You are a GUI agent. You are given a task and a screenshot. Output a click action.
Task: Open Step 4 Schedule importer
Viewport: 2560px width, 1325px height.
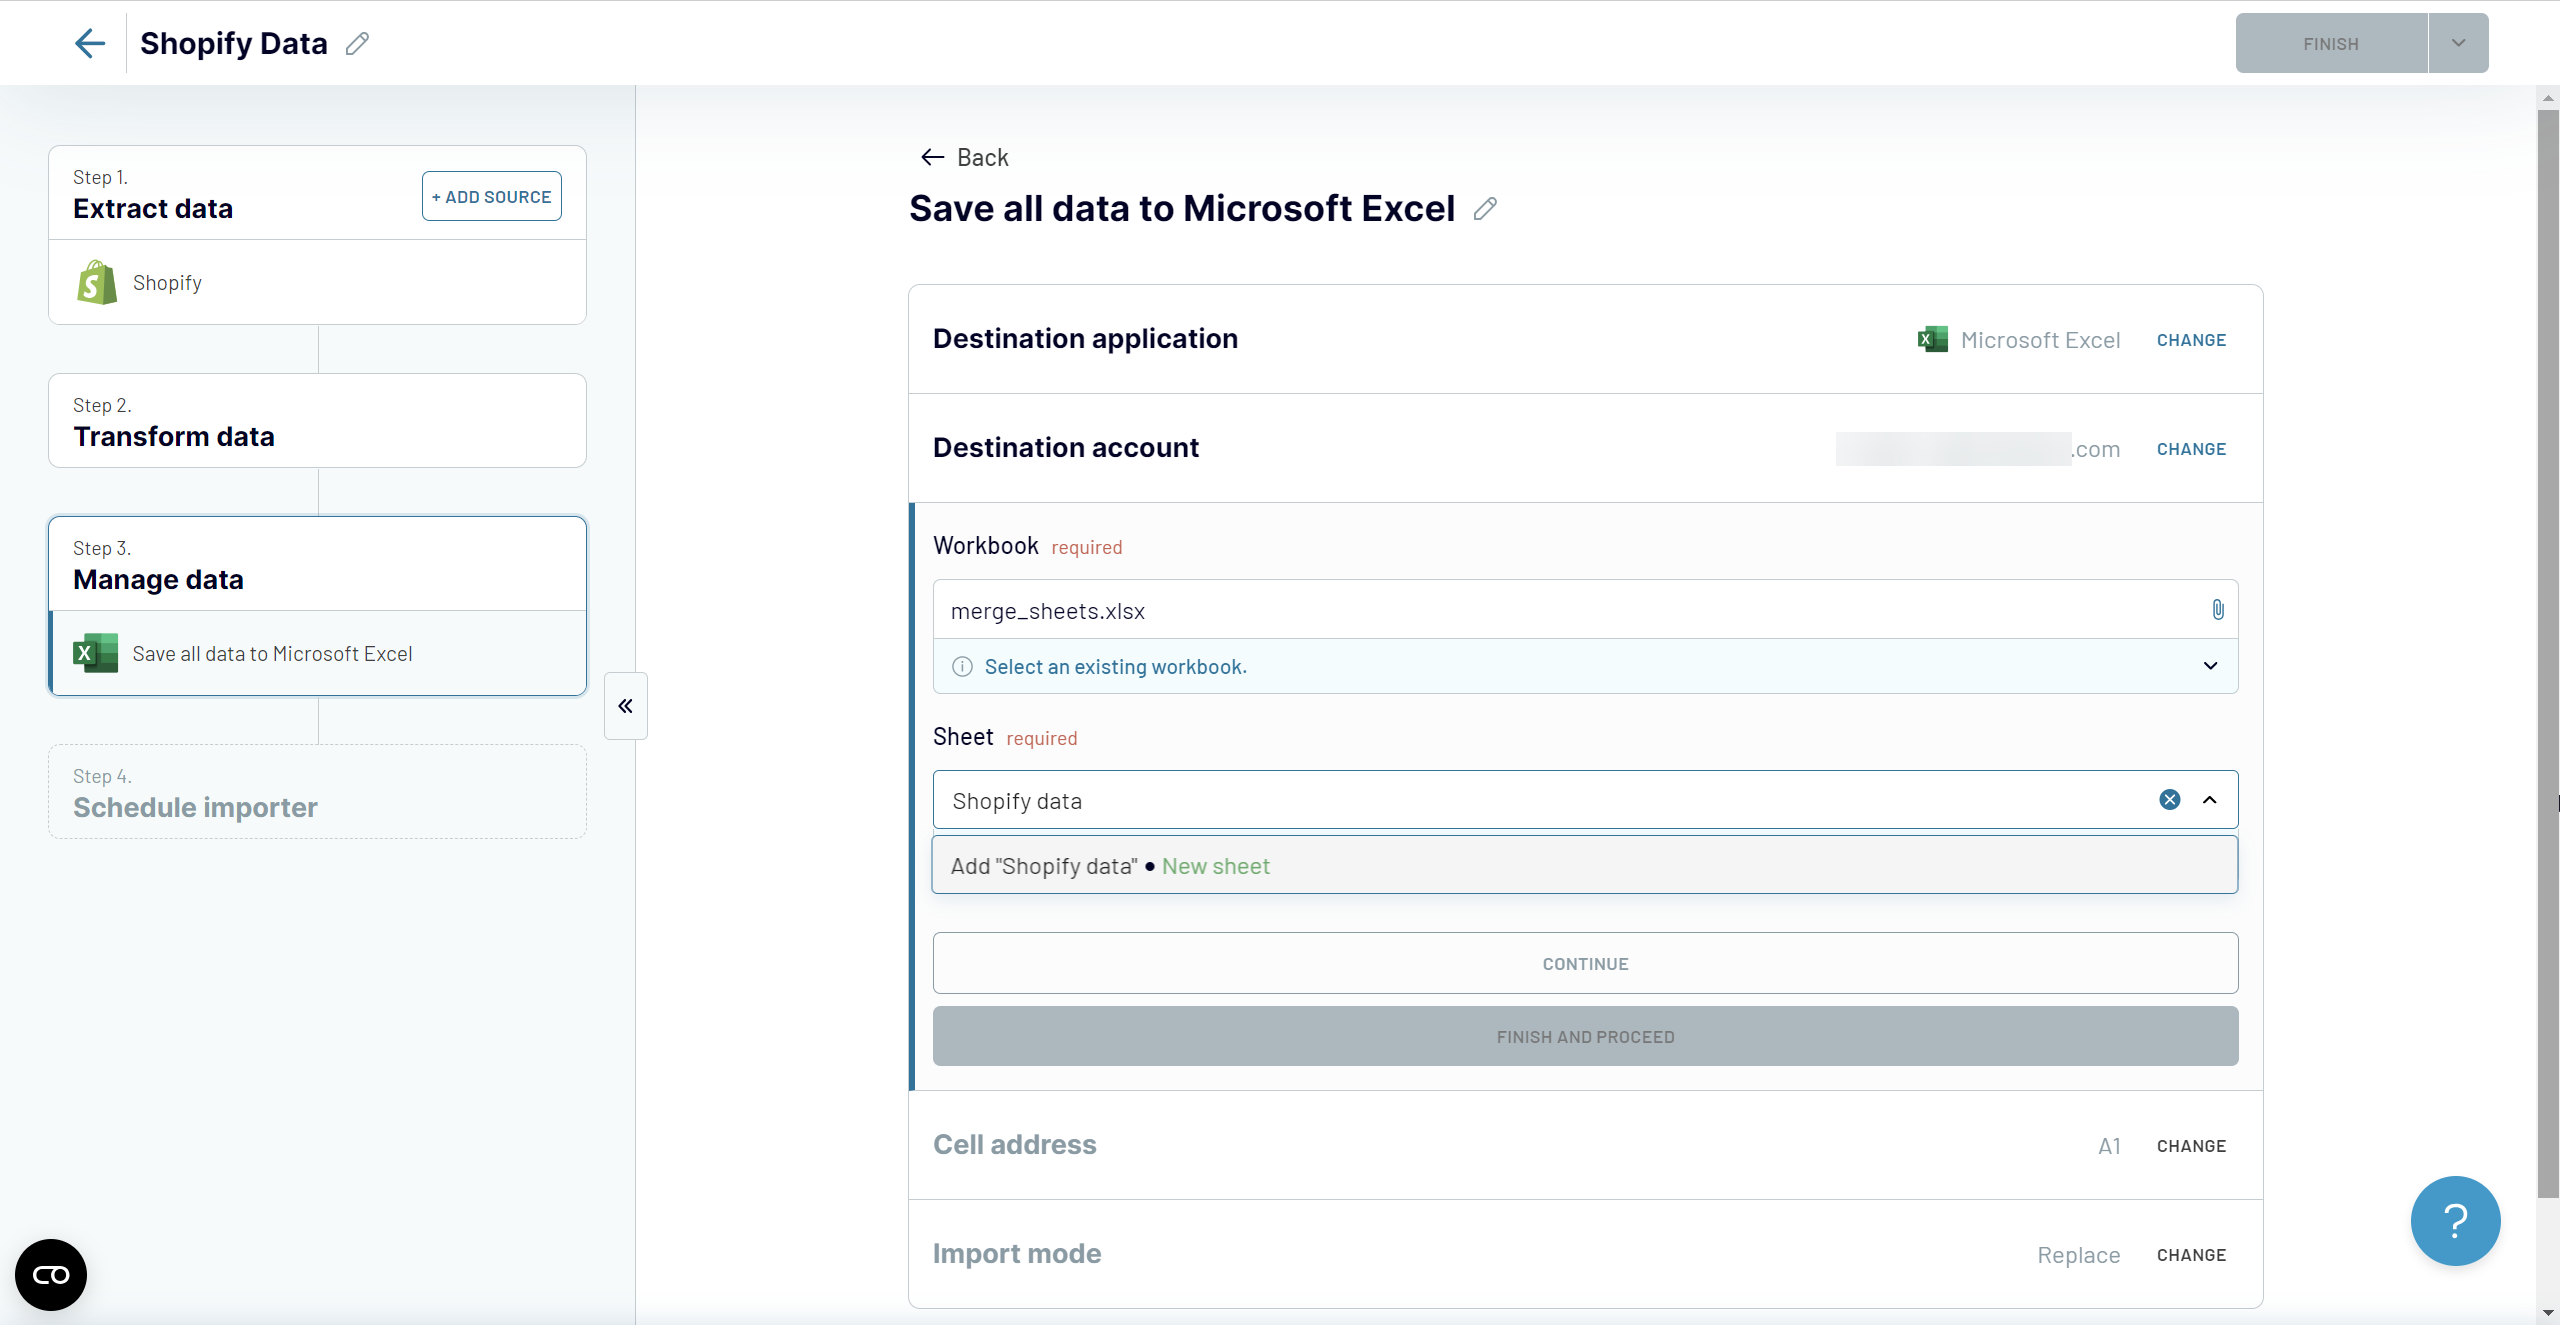pyautogui.click(x=318, y=792)
